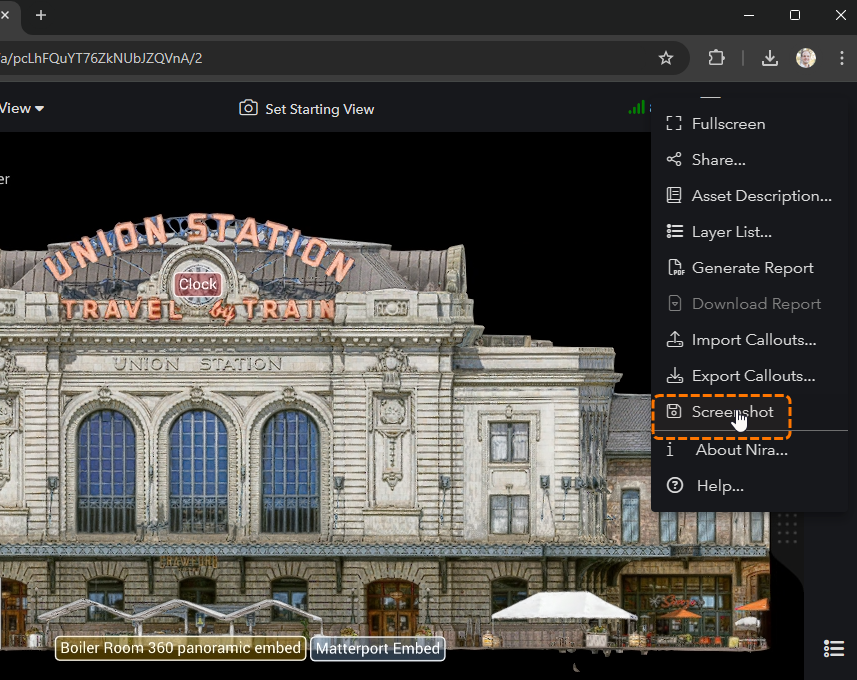Click the Clock callout label

198,284
